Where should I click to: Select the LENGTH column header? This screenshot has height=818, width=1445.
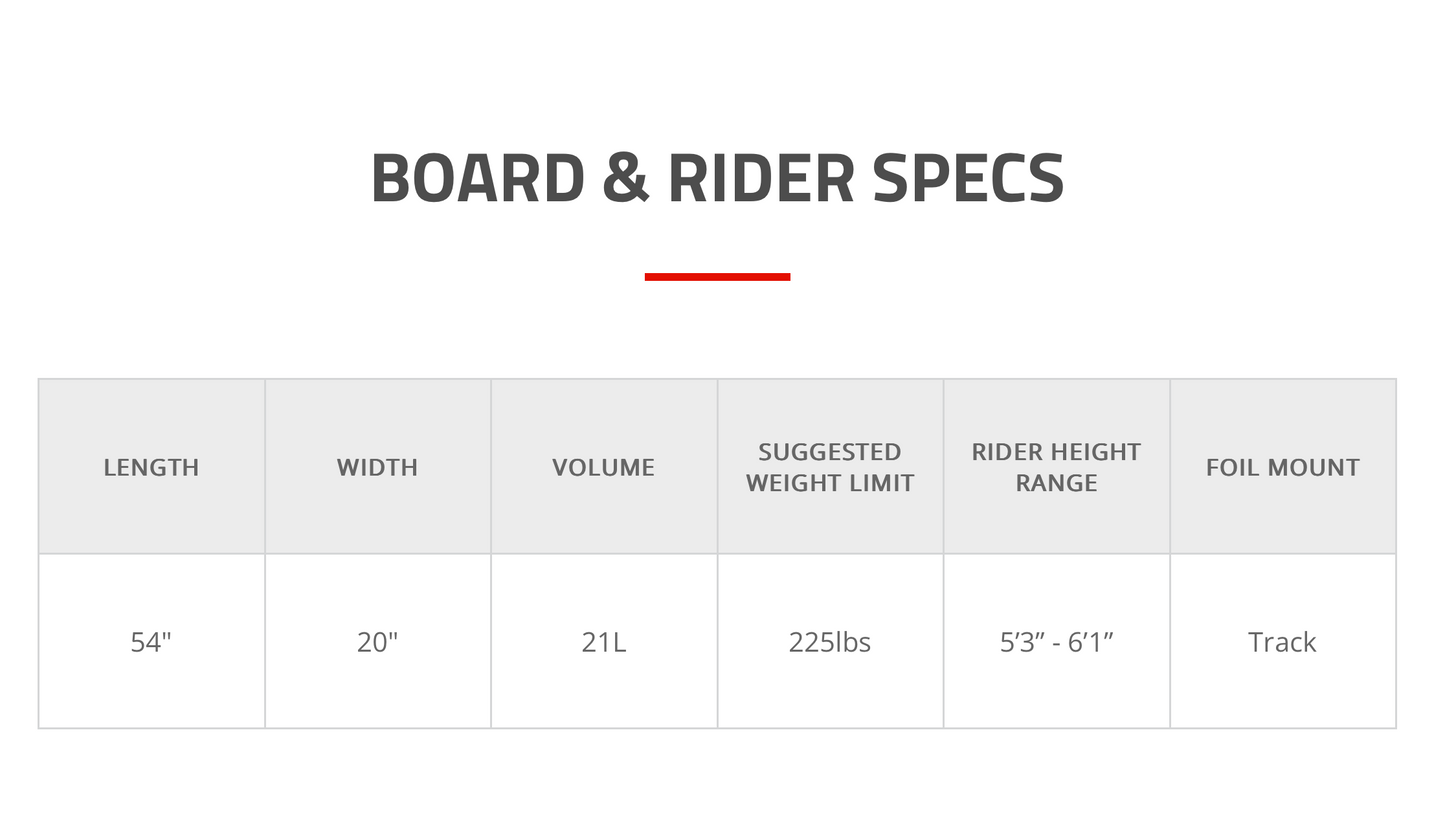point(151,467)
